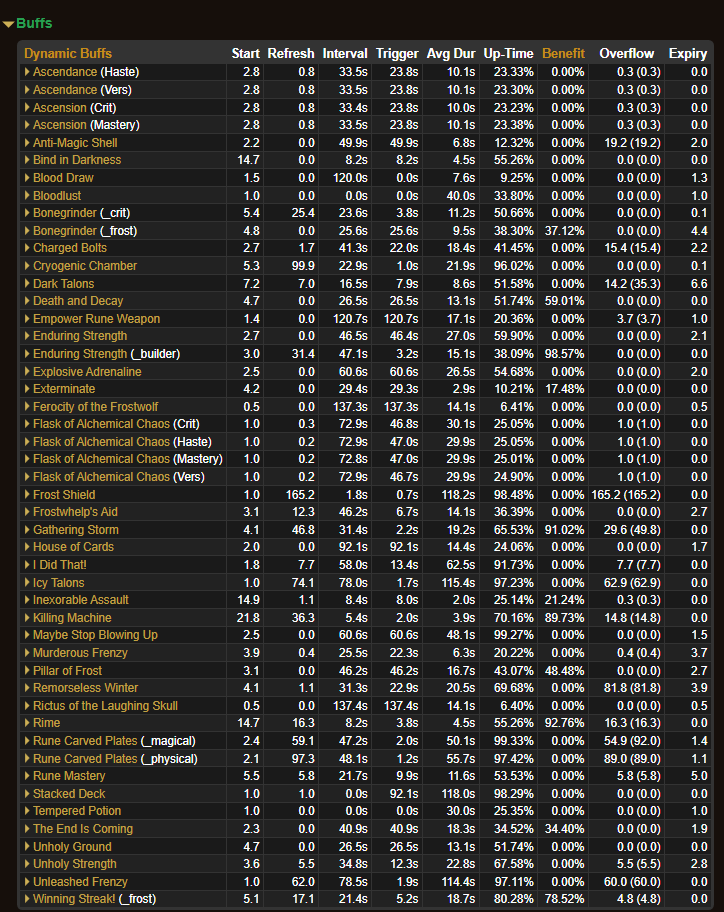Sort by the Overflow column header
The image size is (724, 912).
(626, 54)
